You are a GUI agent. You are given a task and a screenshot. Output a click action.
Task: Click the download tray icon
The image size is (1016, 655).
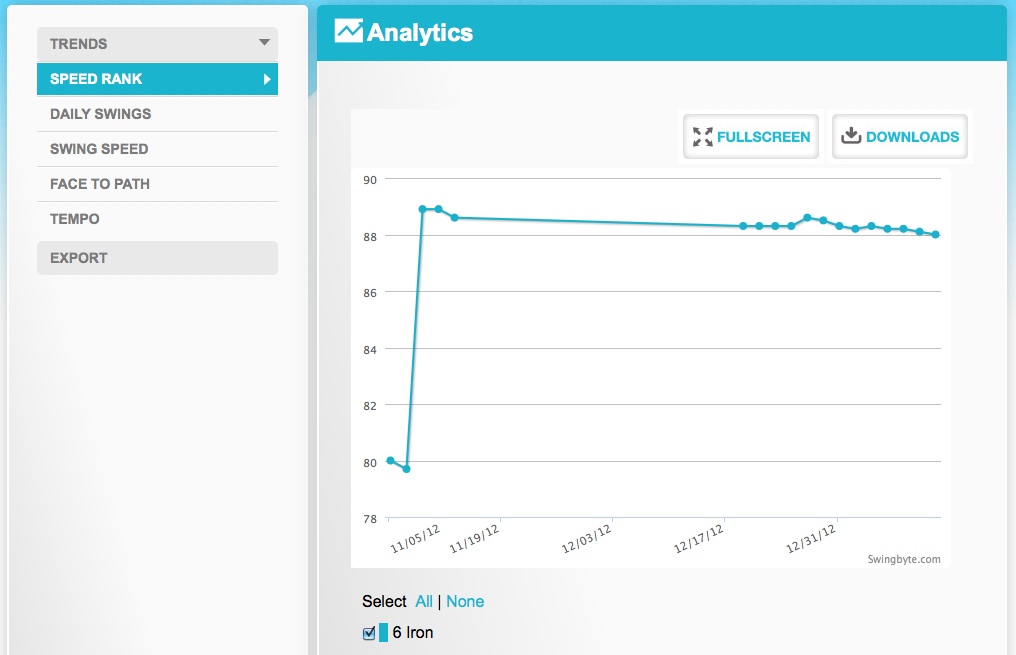point(851,135)
